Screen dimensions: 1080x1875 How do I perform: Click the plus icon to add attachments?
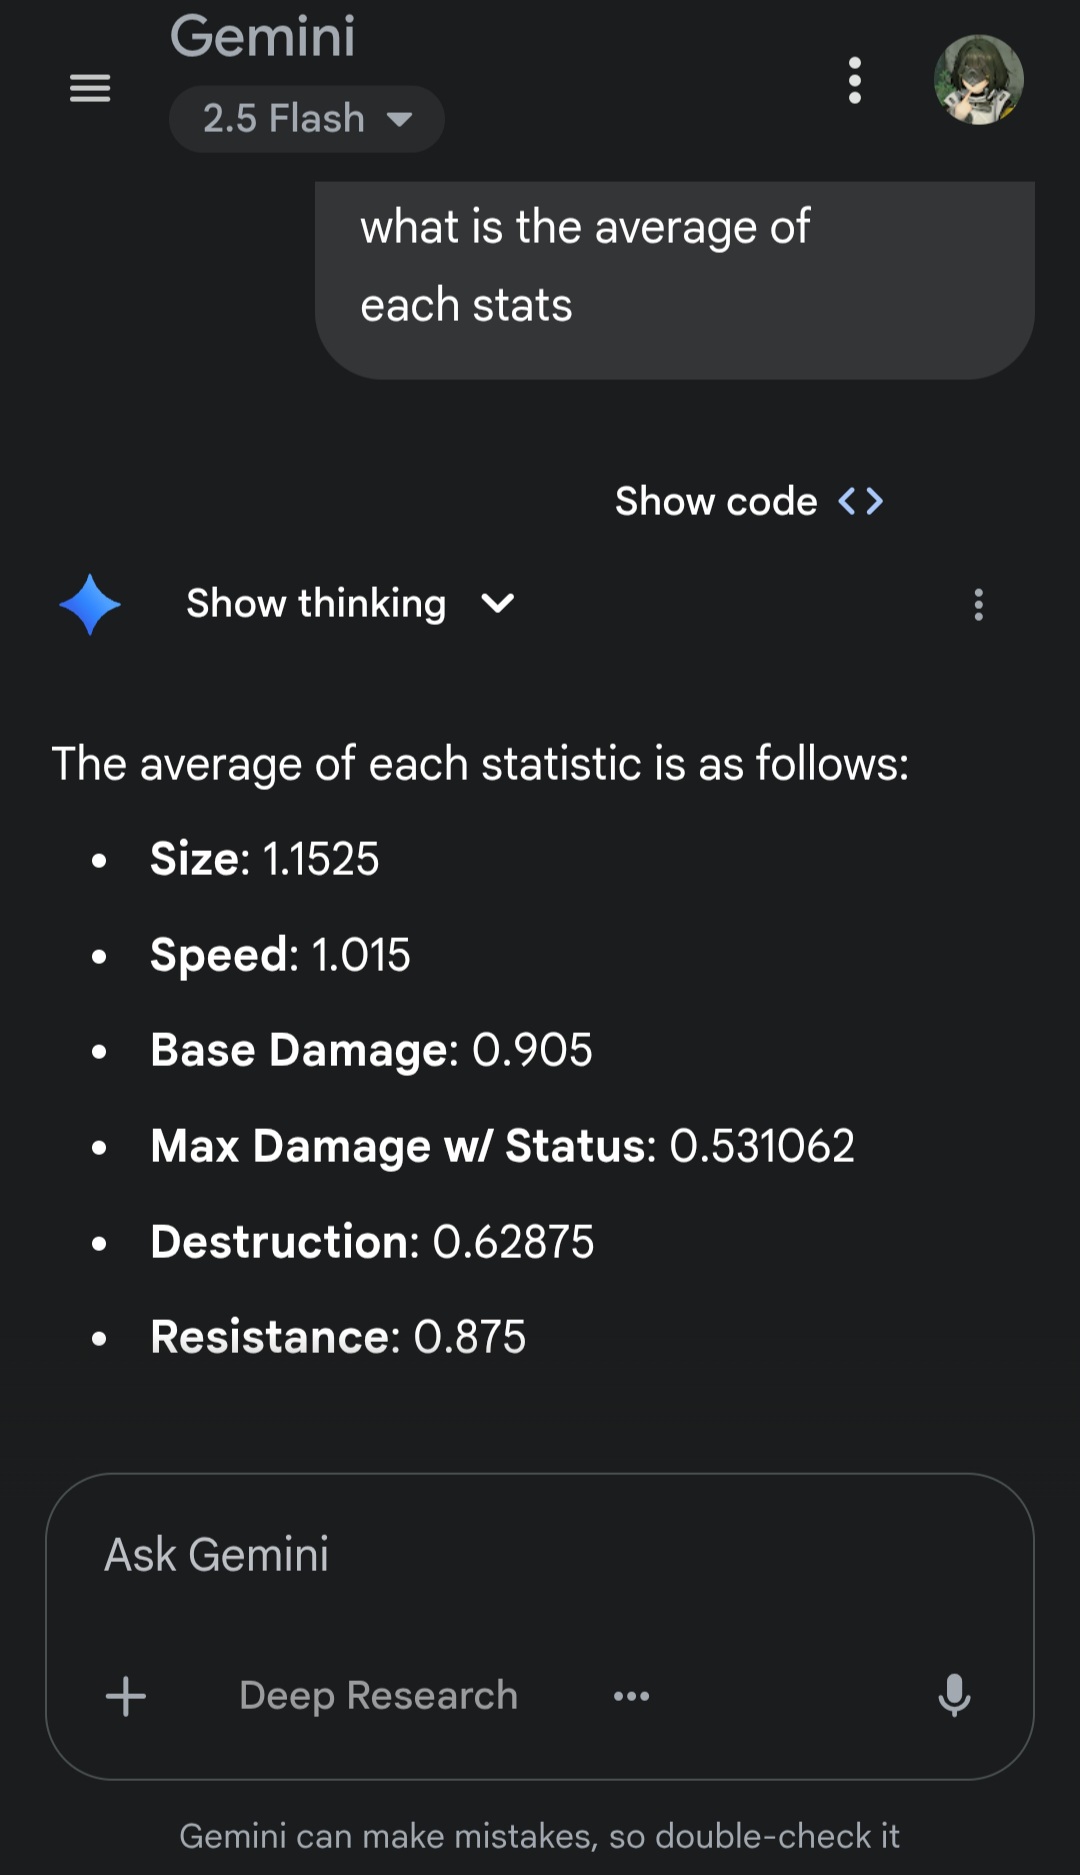126,1696
